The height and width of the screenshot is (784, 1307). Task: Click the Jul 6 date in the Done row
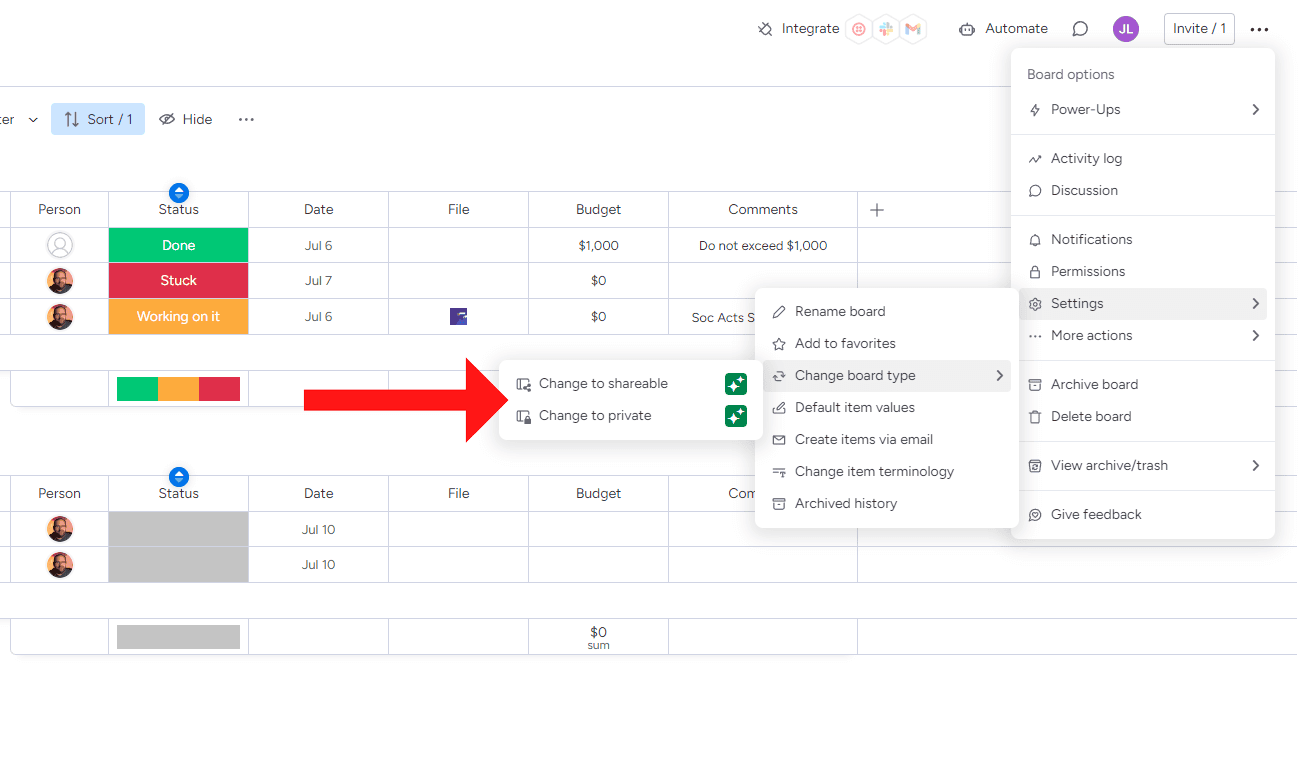click(318, 245)
